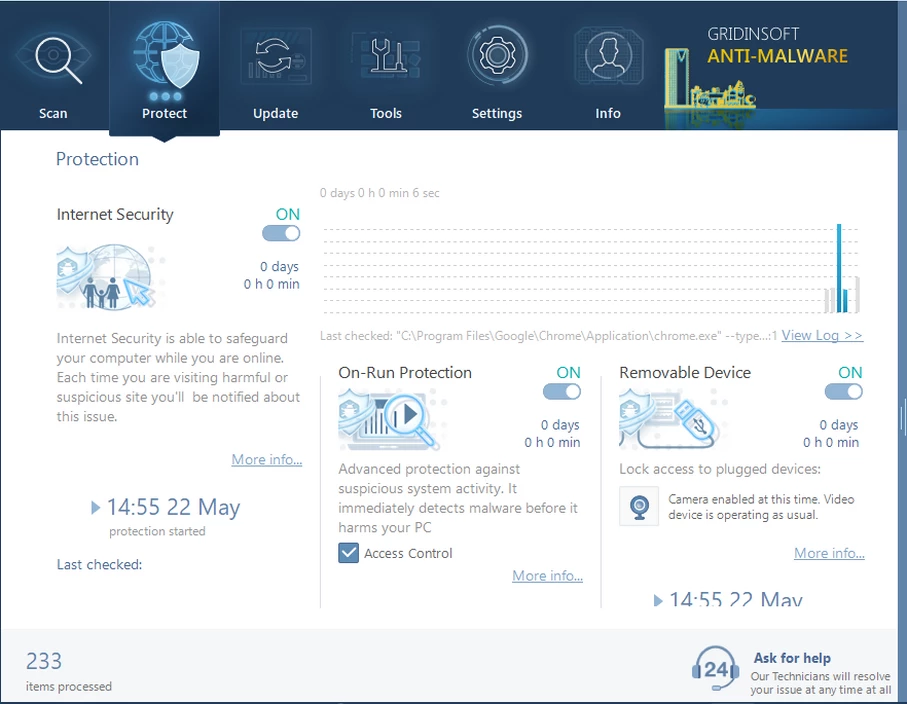Open the Settings gear icon

coord(497,58)
